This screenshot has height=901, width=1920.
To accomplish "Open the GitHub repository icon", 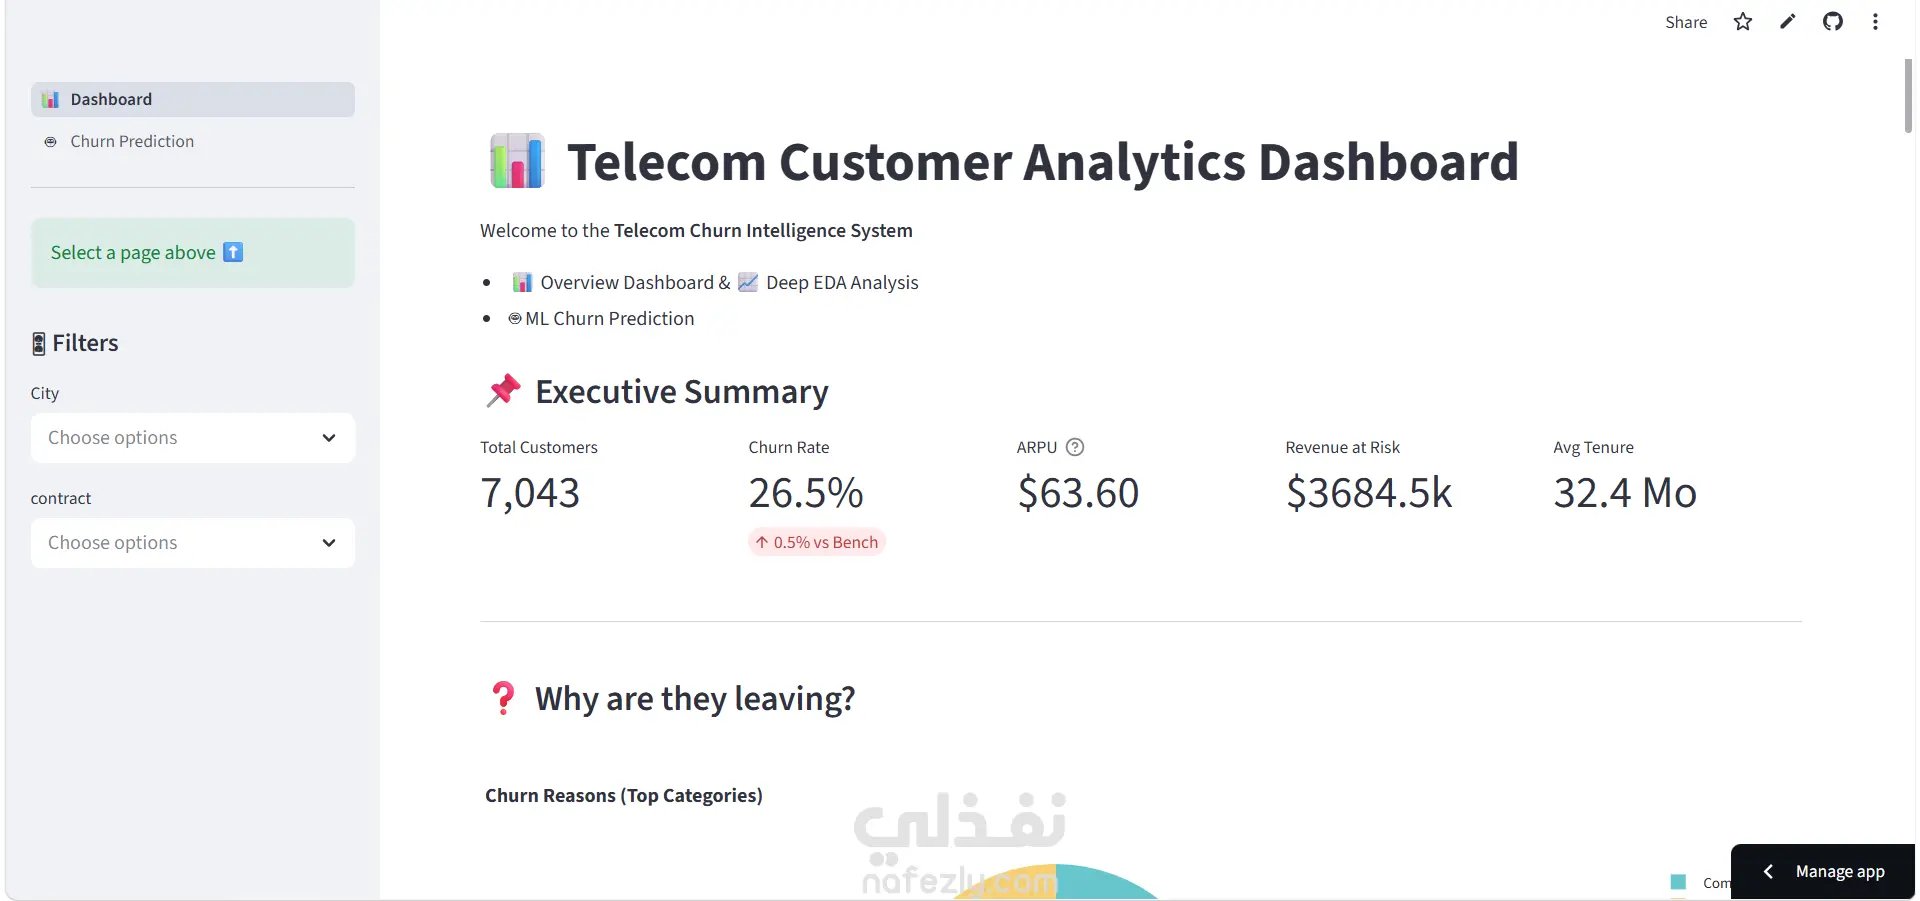I will pyautogui.click(x=1832, y=22).
